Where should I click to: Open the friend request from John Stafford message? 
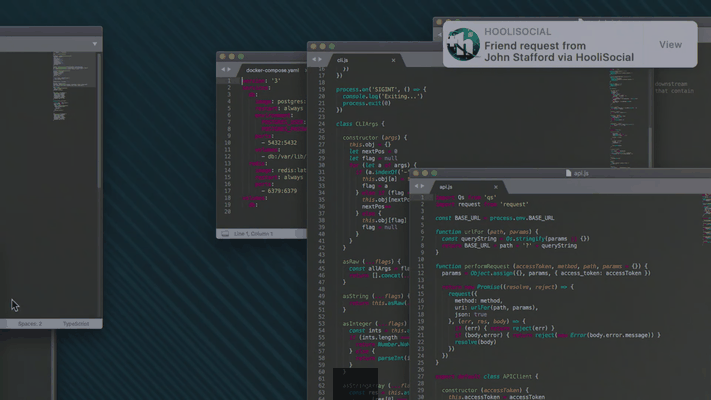tap(559, 51)
